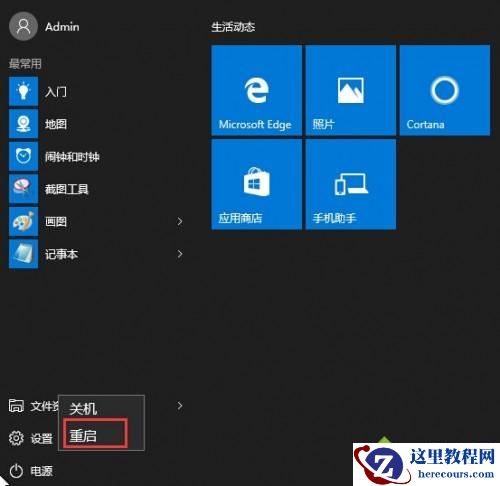This screenshot has width=500, height=486.
Task: Launch the Cortana tile
Action: pyautogui.click(x=445, y=90)
